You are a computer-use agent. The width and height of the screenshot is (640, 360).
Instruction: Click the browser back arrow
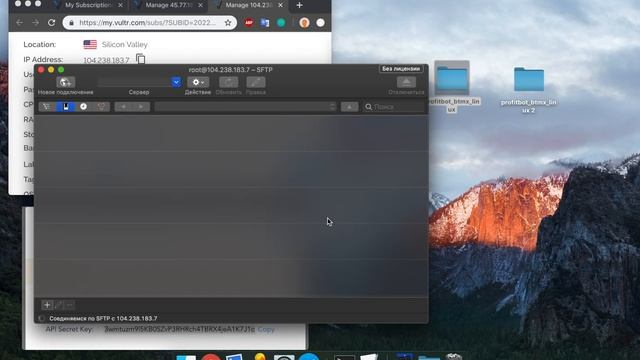pyautogui.click(x=19, y=23)
